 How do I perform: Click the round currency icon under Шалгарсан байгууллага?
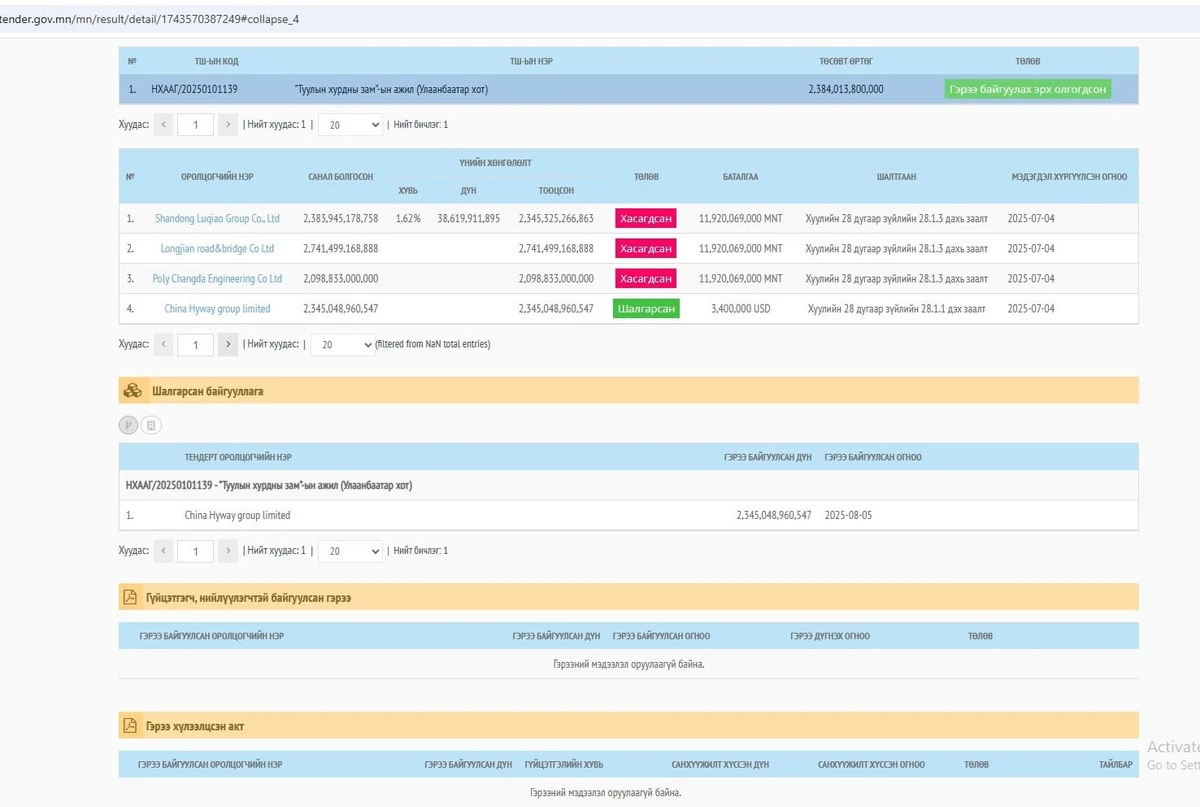(128, 425)
